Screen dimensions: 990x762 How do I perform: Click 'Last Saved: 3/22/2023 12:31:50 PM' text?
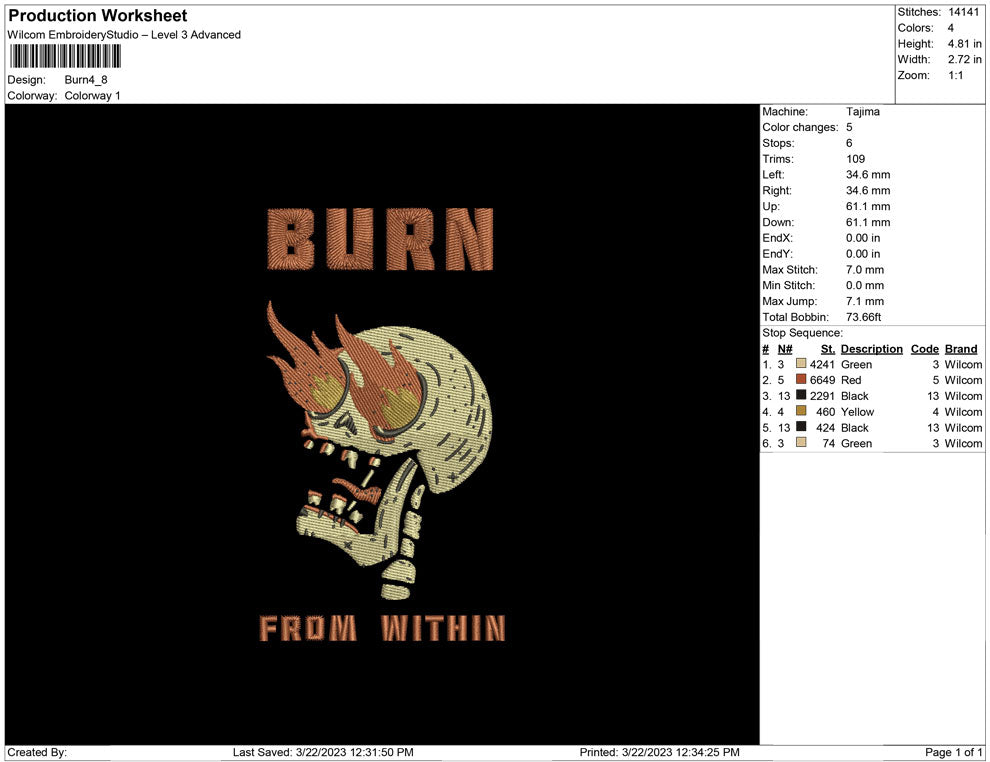pos(323,752)
